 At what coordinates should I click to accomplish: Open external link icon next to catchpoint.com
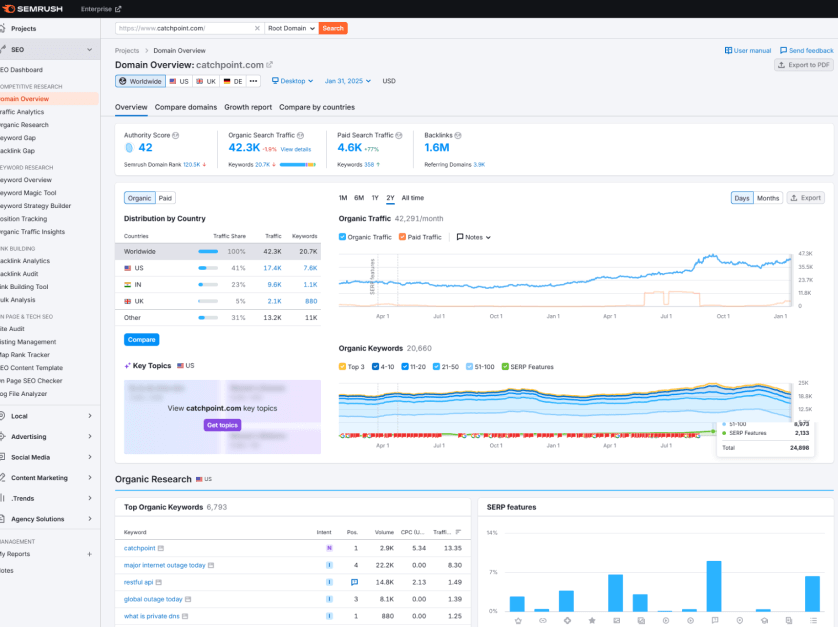coord(269,64)
